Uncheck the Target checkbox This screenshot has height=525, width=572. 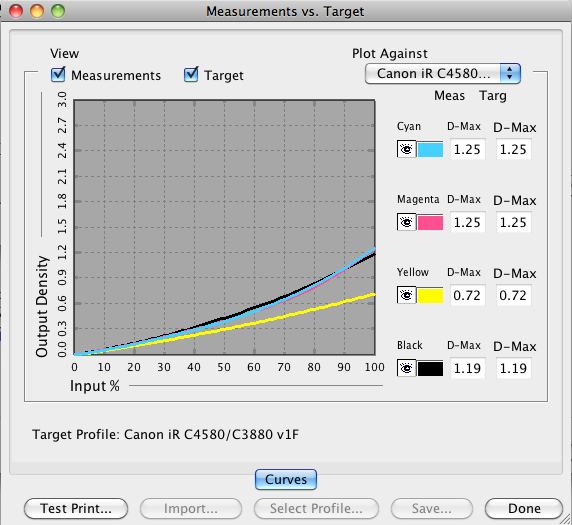coord(191,75)
